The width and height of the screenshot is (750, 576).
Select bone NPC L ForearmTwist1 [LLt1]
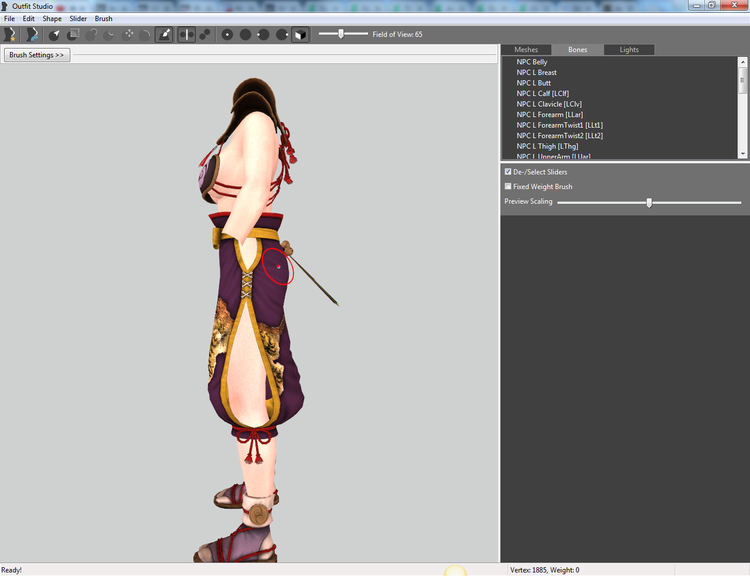coord(560,125)
